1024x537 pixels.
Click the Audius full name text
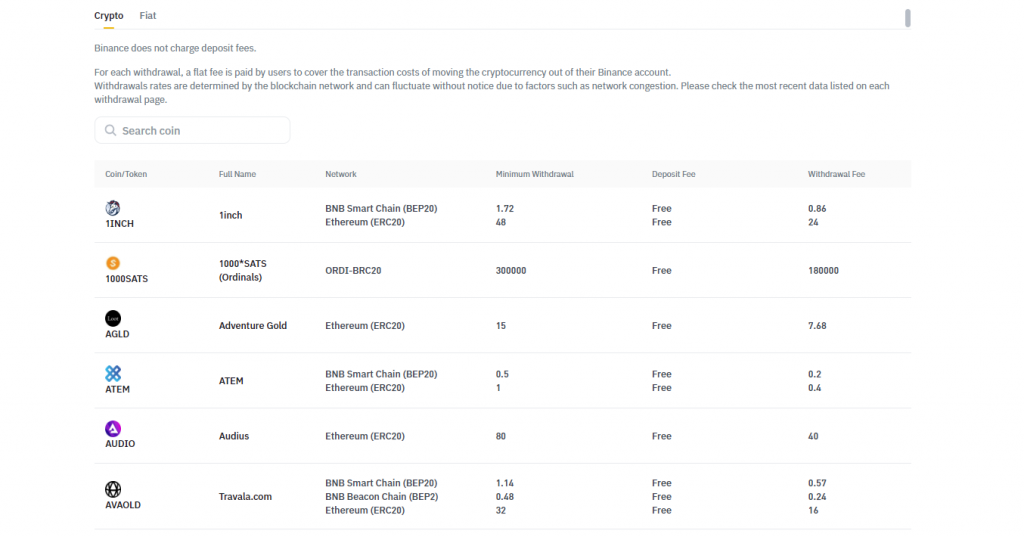tap(234, 436)
